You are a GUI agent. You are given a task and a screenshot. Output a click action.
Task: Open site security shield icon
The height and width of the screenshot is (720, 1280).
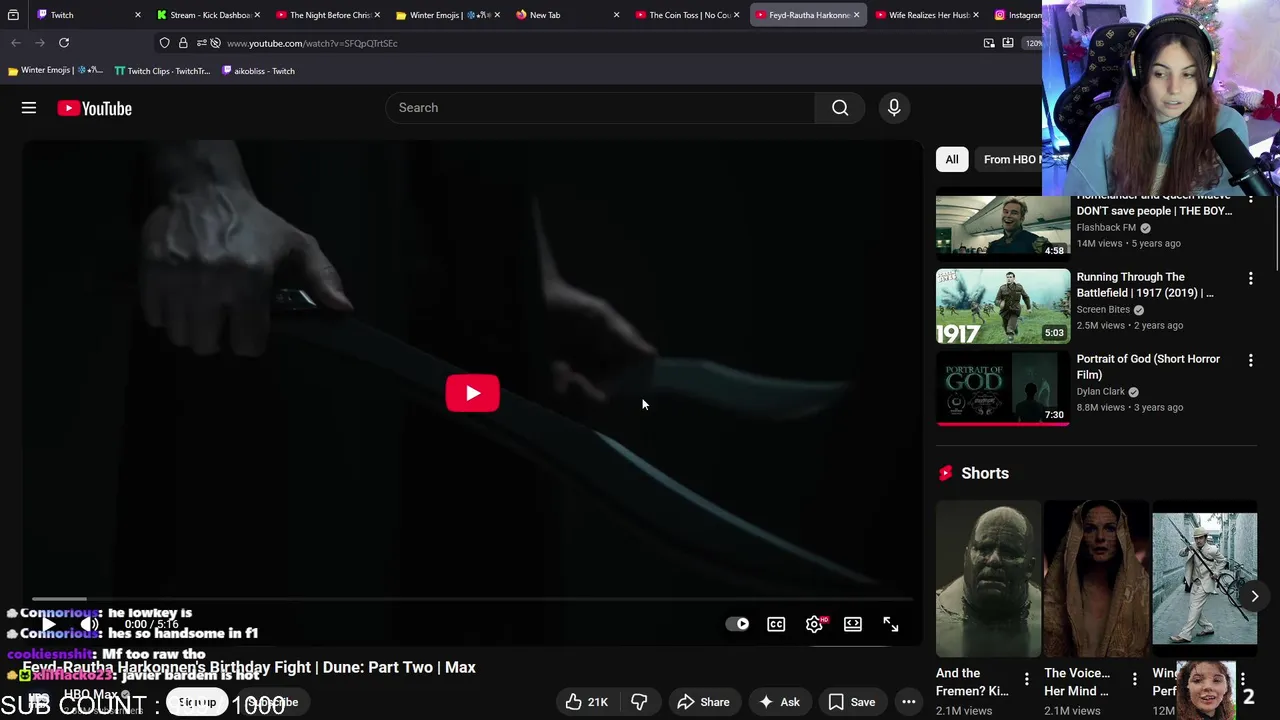pyautogui.click(x=165, y=43)
